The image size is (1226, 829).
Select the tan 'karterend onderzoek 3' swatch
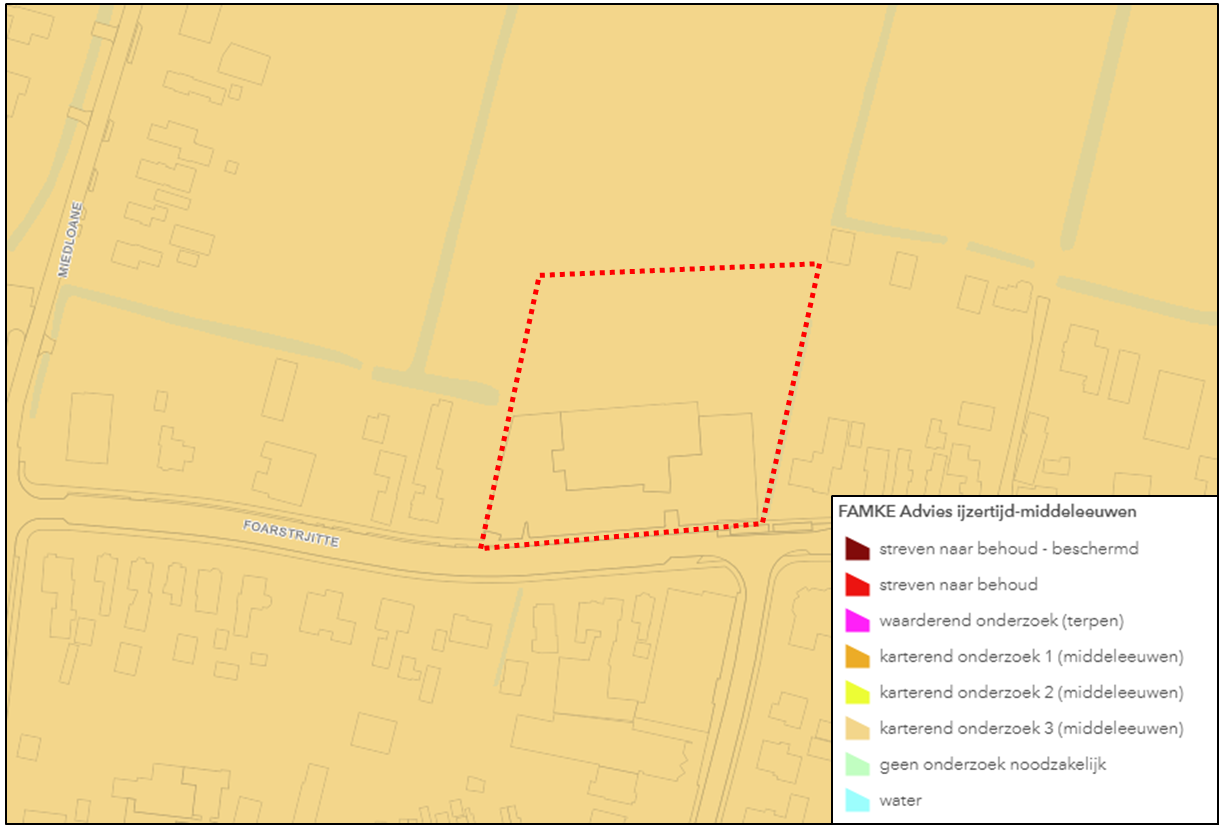pyautogui.click(x=858, y=729)
